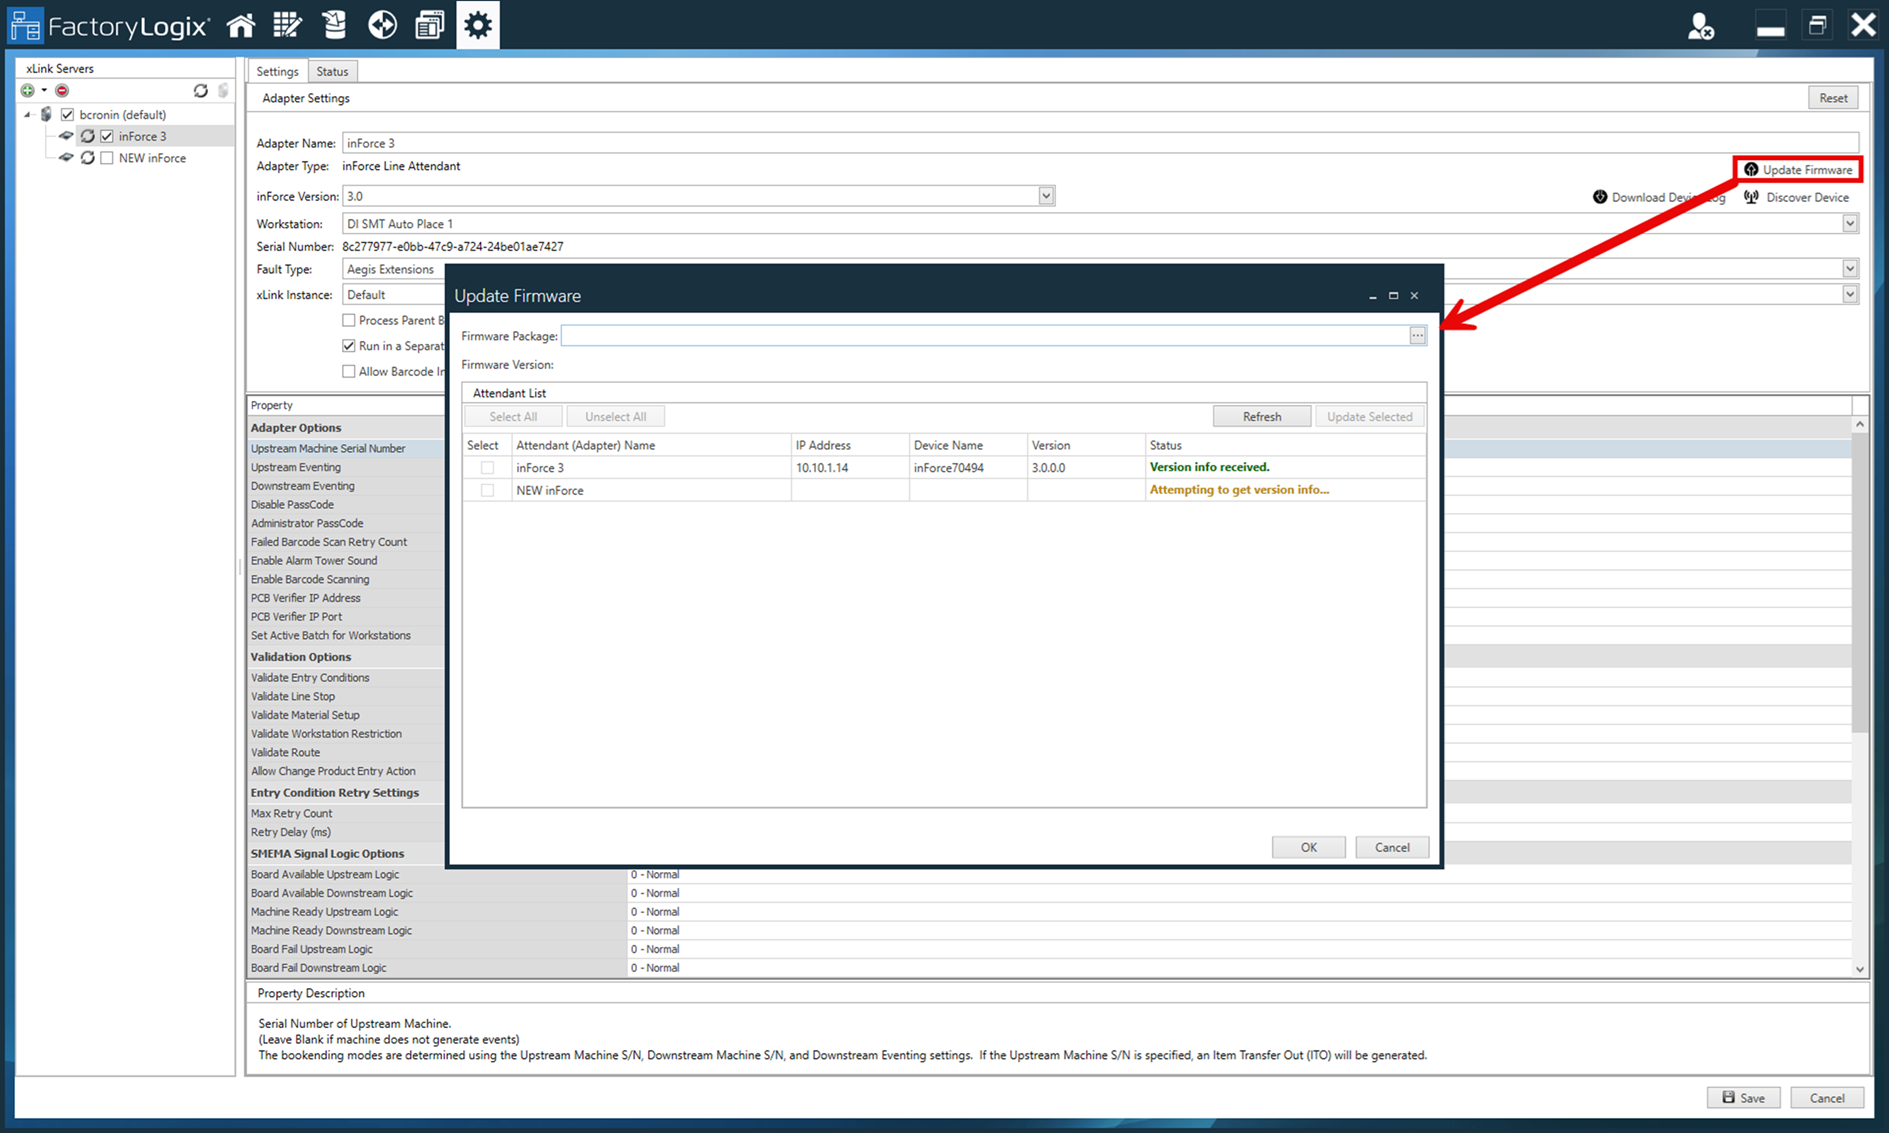This screenshot has width=1889, height=1133.
Task: Click the Update Selected button
Action: point(1369,417)
